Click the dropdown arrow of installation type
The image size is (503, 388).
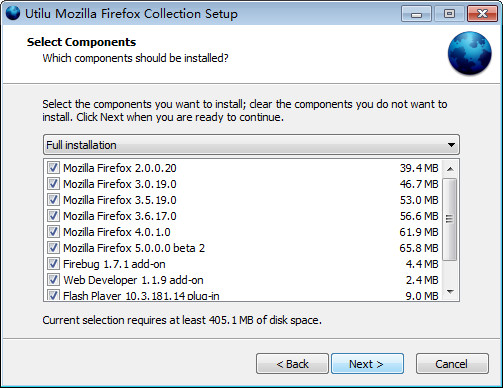[x=451, y=145]
